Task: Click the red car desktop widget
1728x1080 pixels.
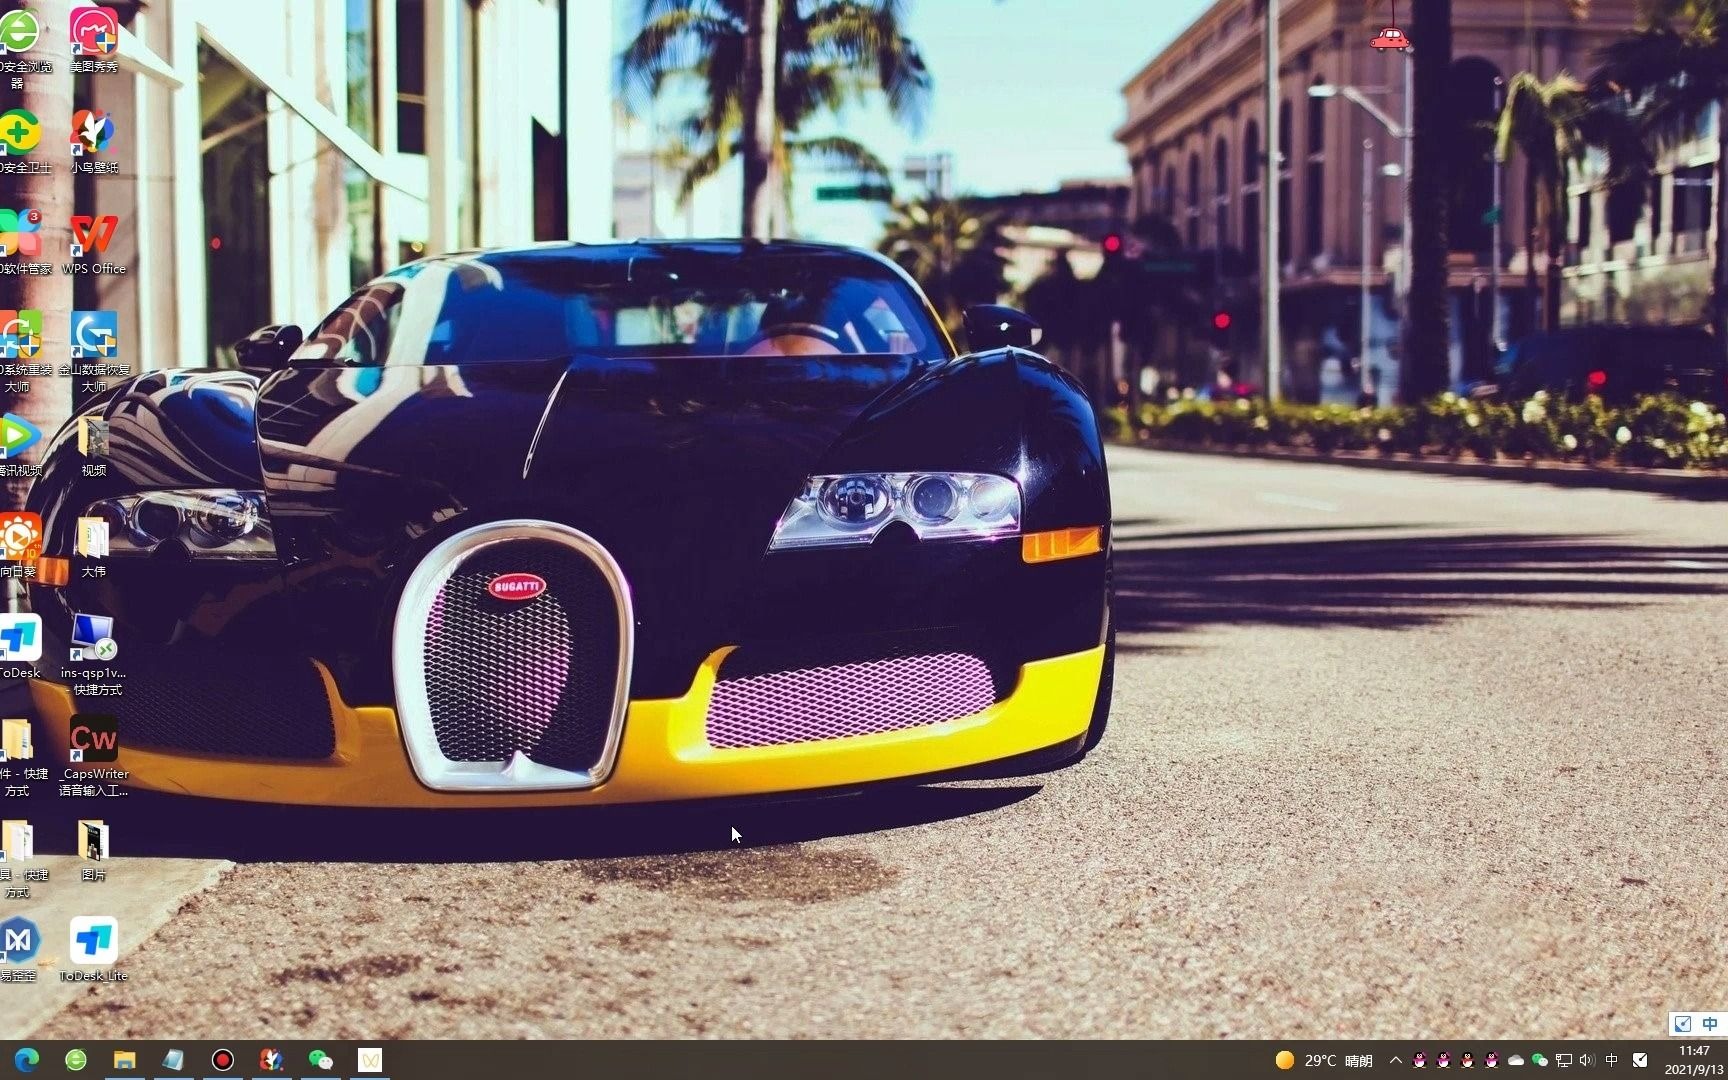Action: (1389, 38)
